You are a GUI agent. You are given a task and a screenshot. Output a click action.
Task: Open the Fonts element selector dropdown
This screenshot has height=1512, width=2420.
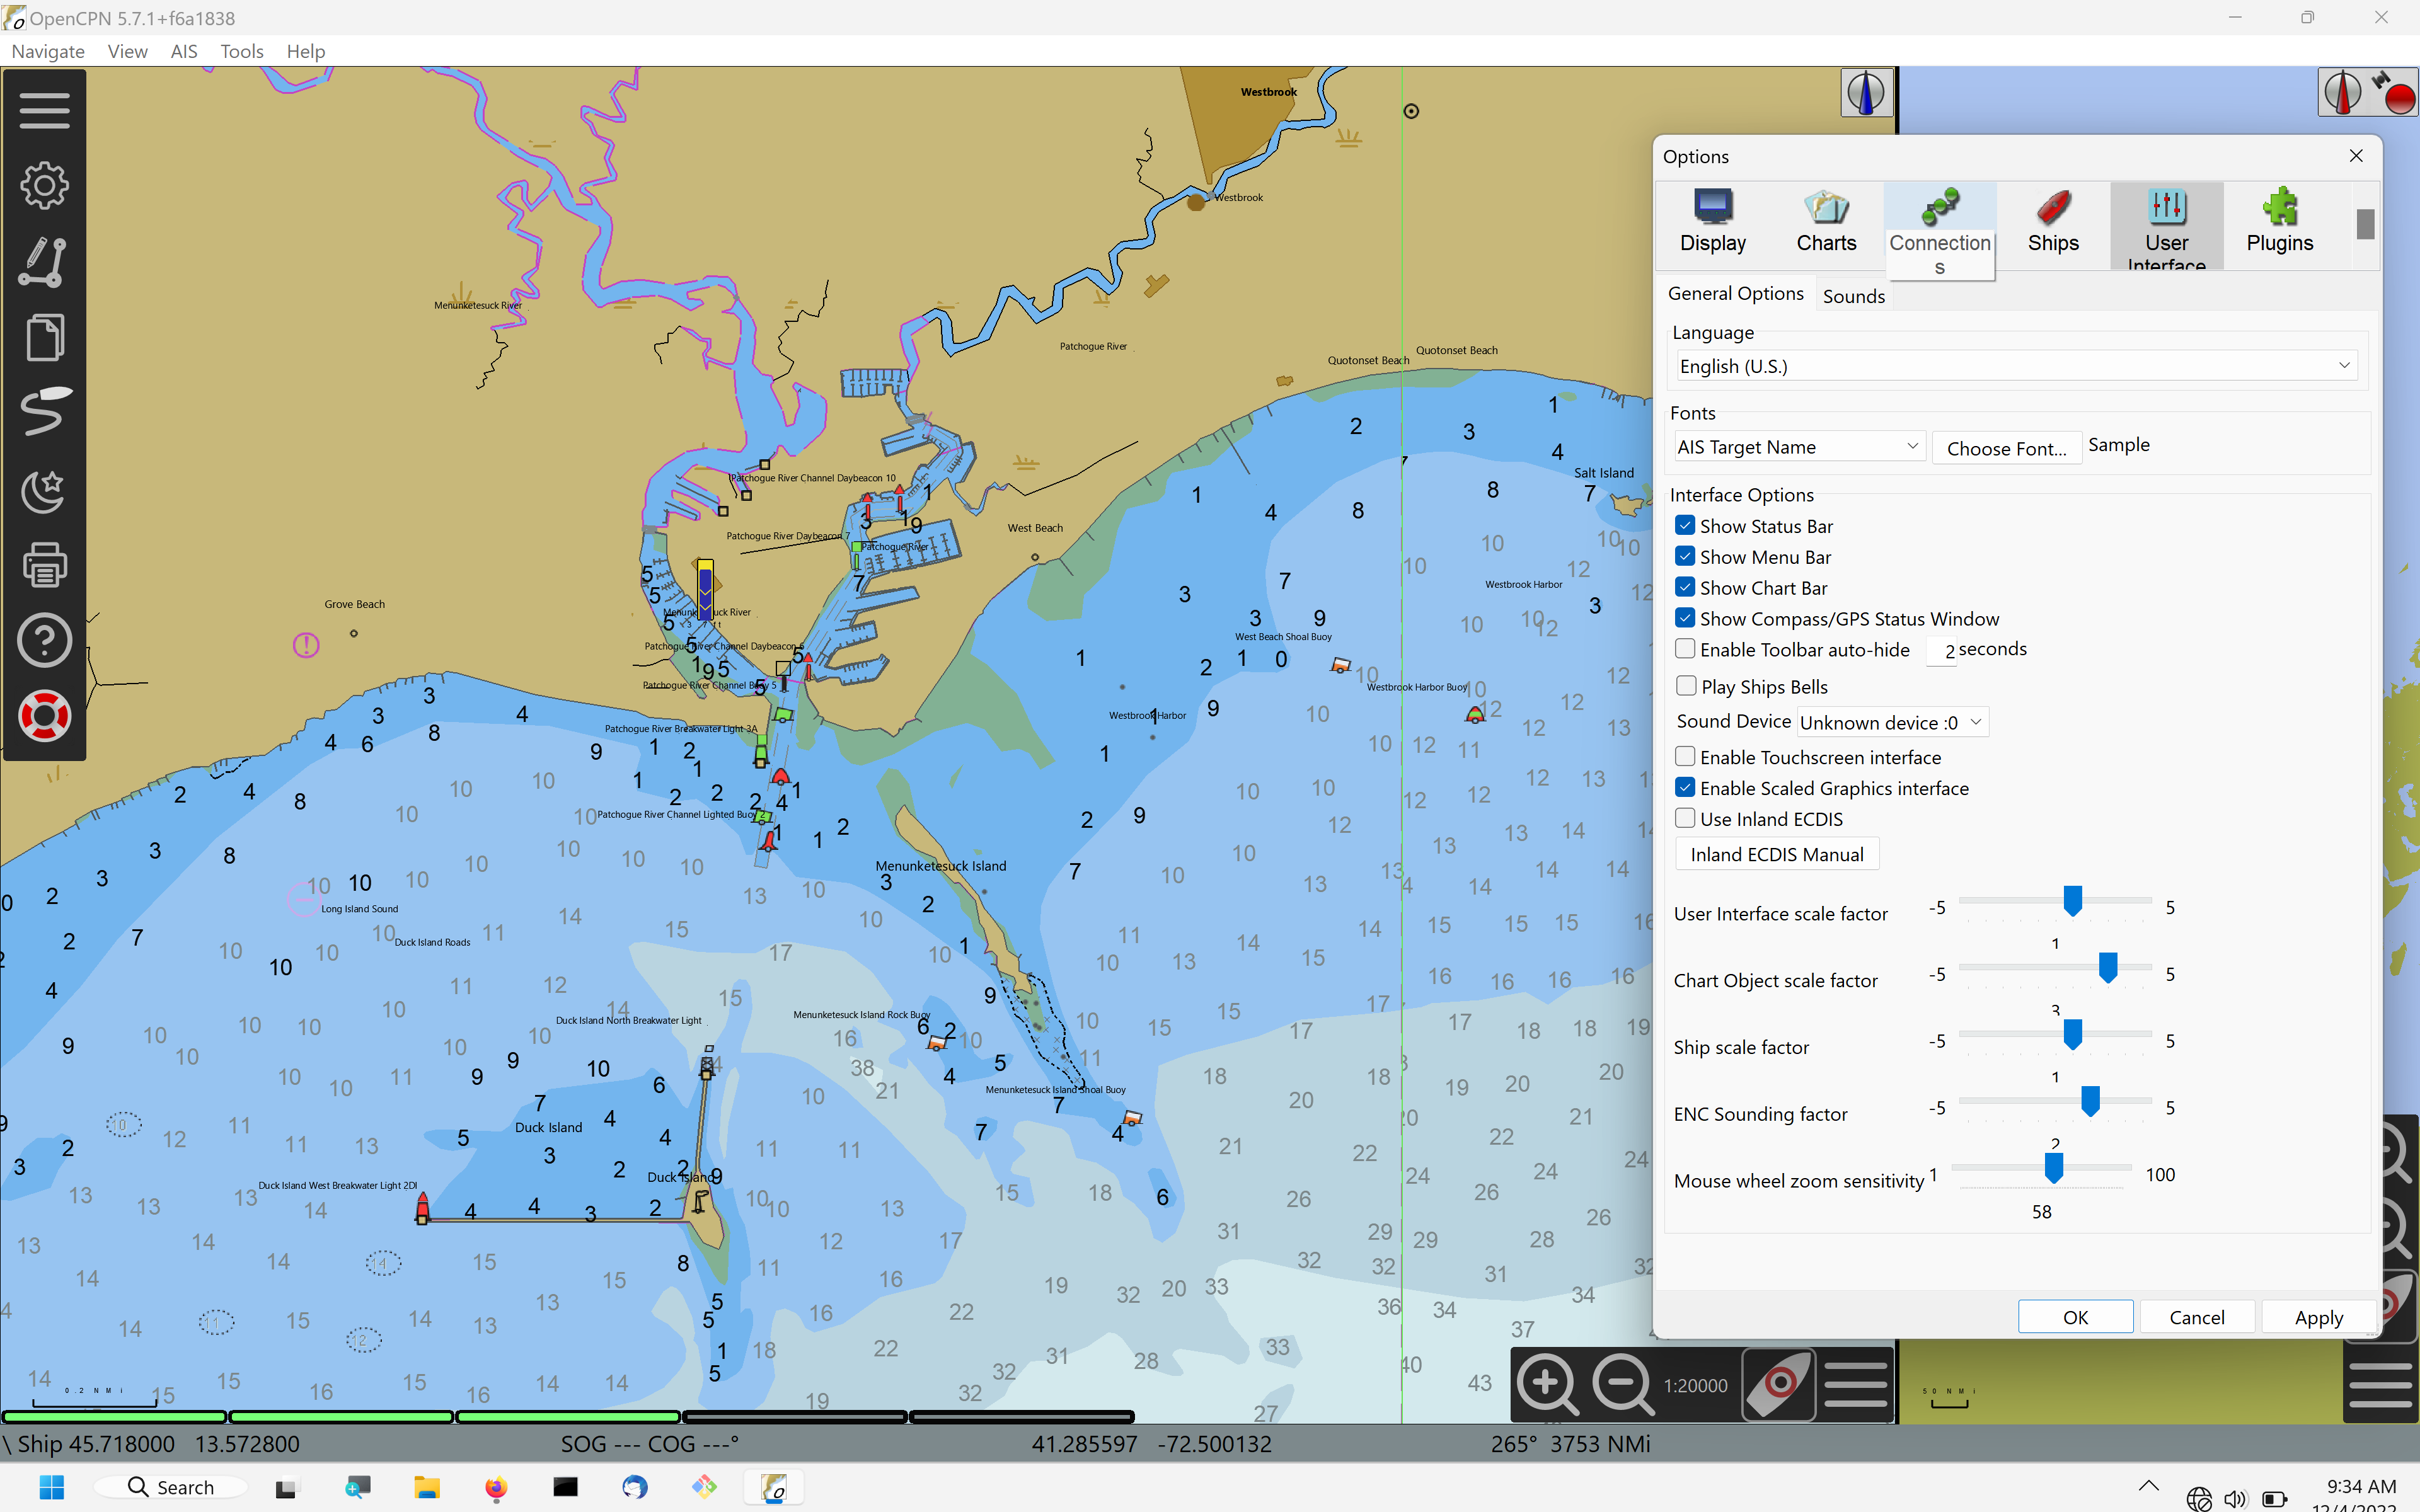click(1798, 446)
